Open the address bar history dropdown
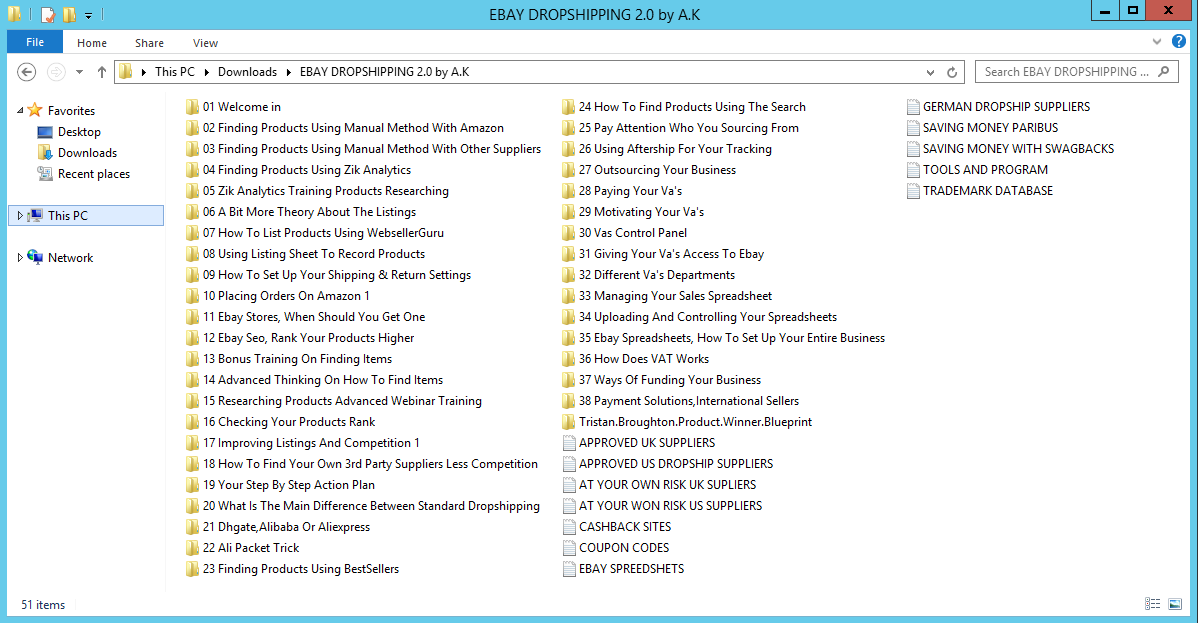The image size is (1198, 623). (930, 73)
